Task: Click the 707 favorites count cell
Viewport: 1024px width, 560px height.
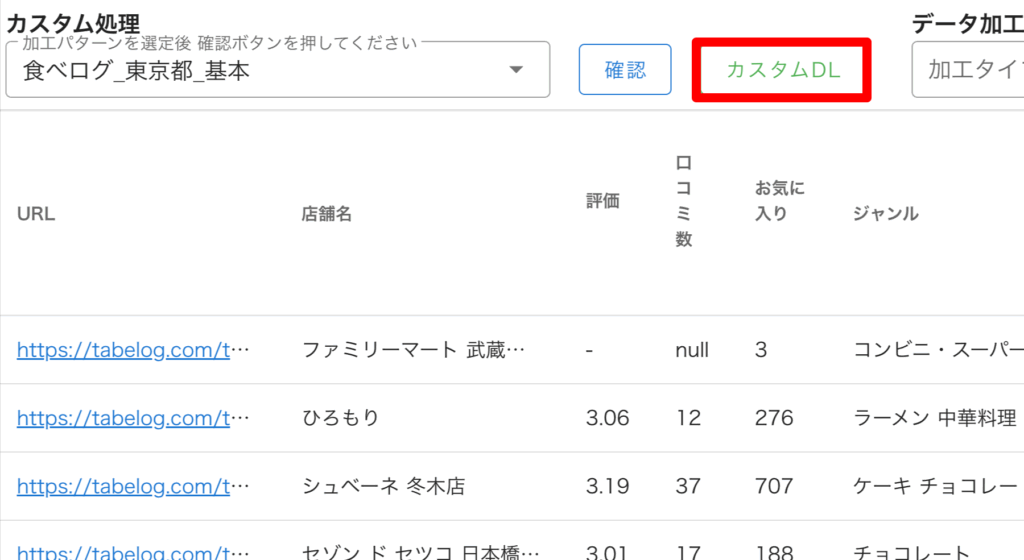Action: click(774, 487)
